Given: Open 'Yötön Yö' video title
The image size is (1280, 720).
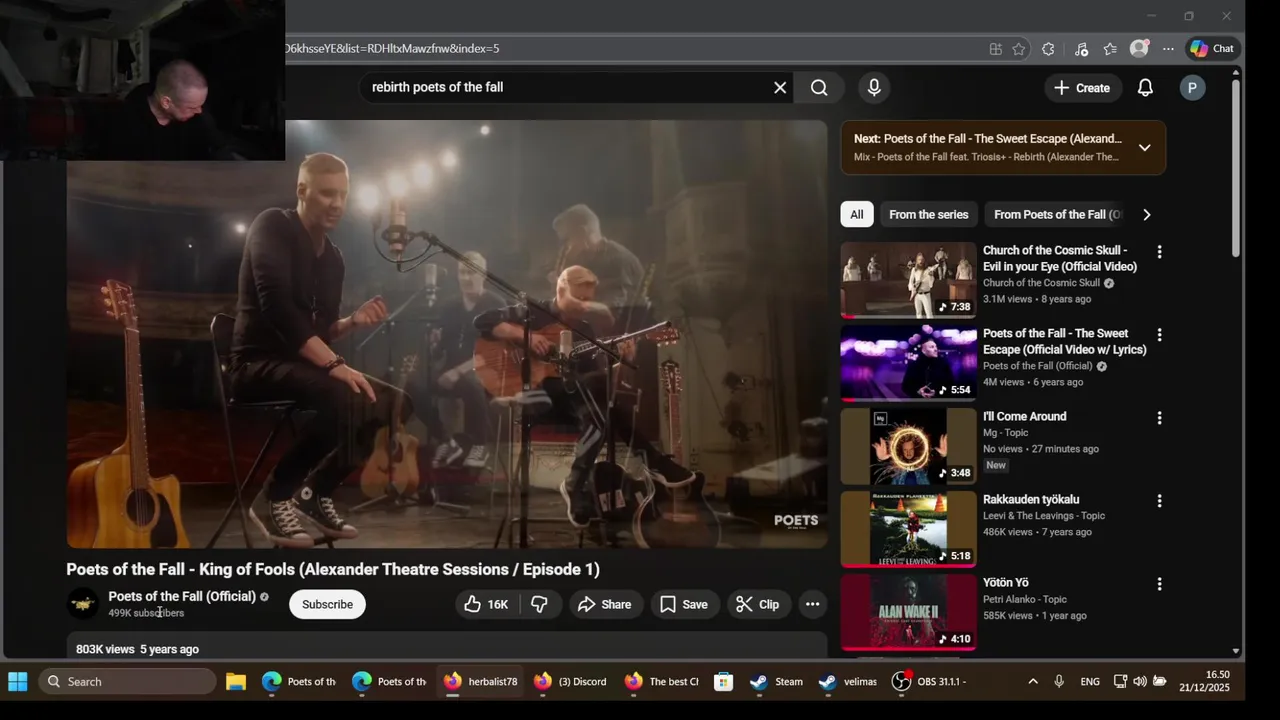Looking at the screenshot, I should click(x=1005, y=582).
